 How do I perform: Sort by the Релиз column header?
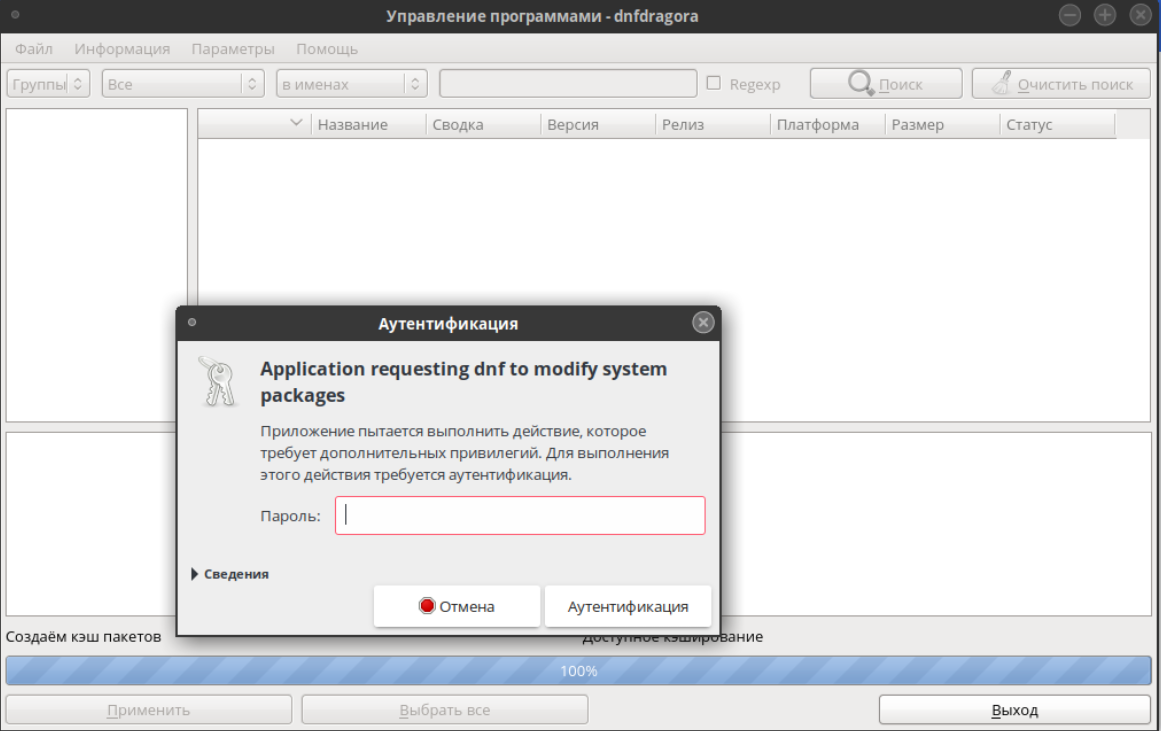point(712,124)
